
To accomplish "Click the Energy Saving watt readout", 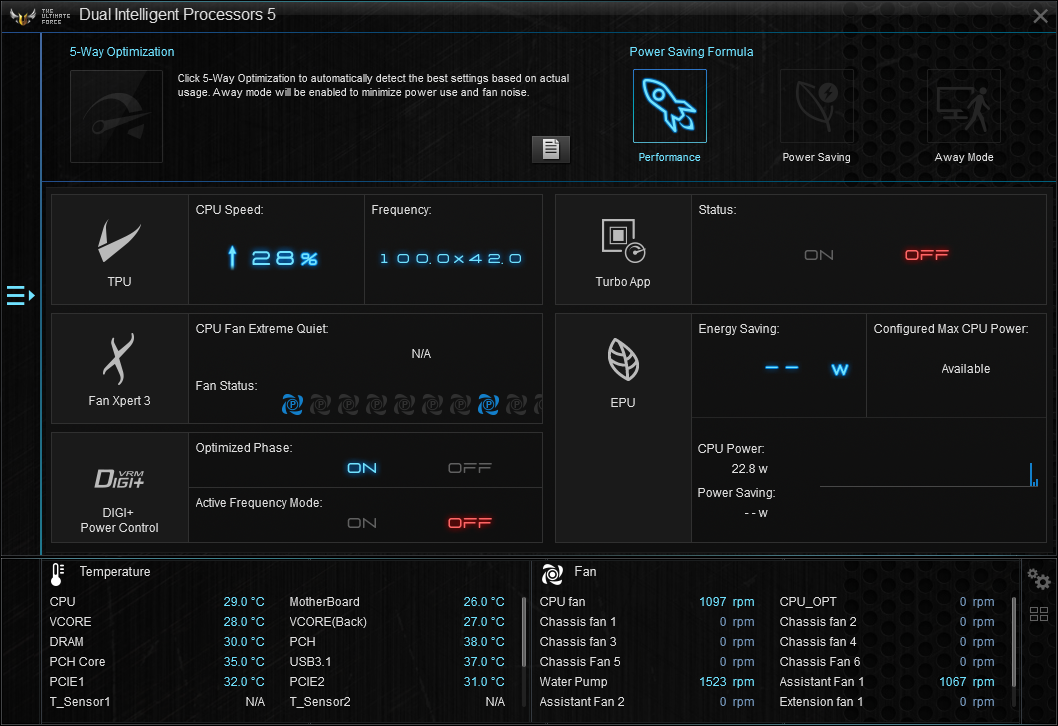I will (806, 369).
